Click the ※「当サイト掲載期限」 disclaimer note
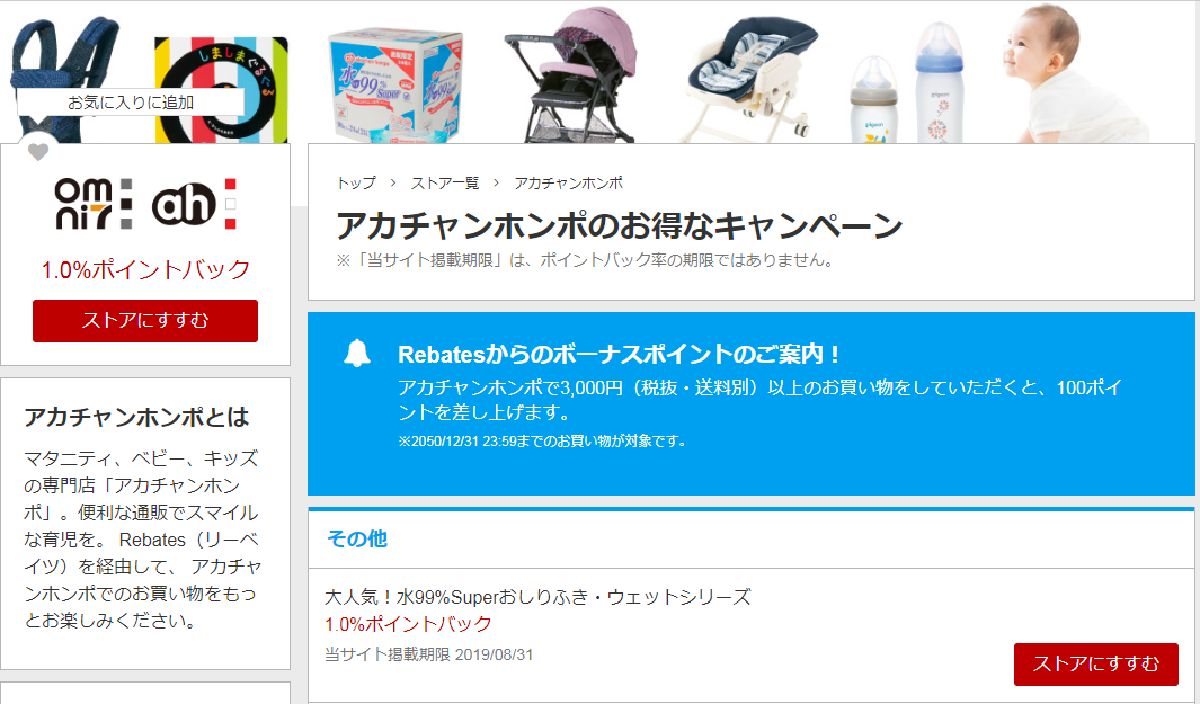This screenshot has height=704, width=1200. point(585,260)
